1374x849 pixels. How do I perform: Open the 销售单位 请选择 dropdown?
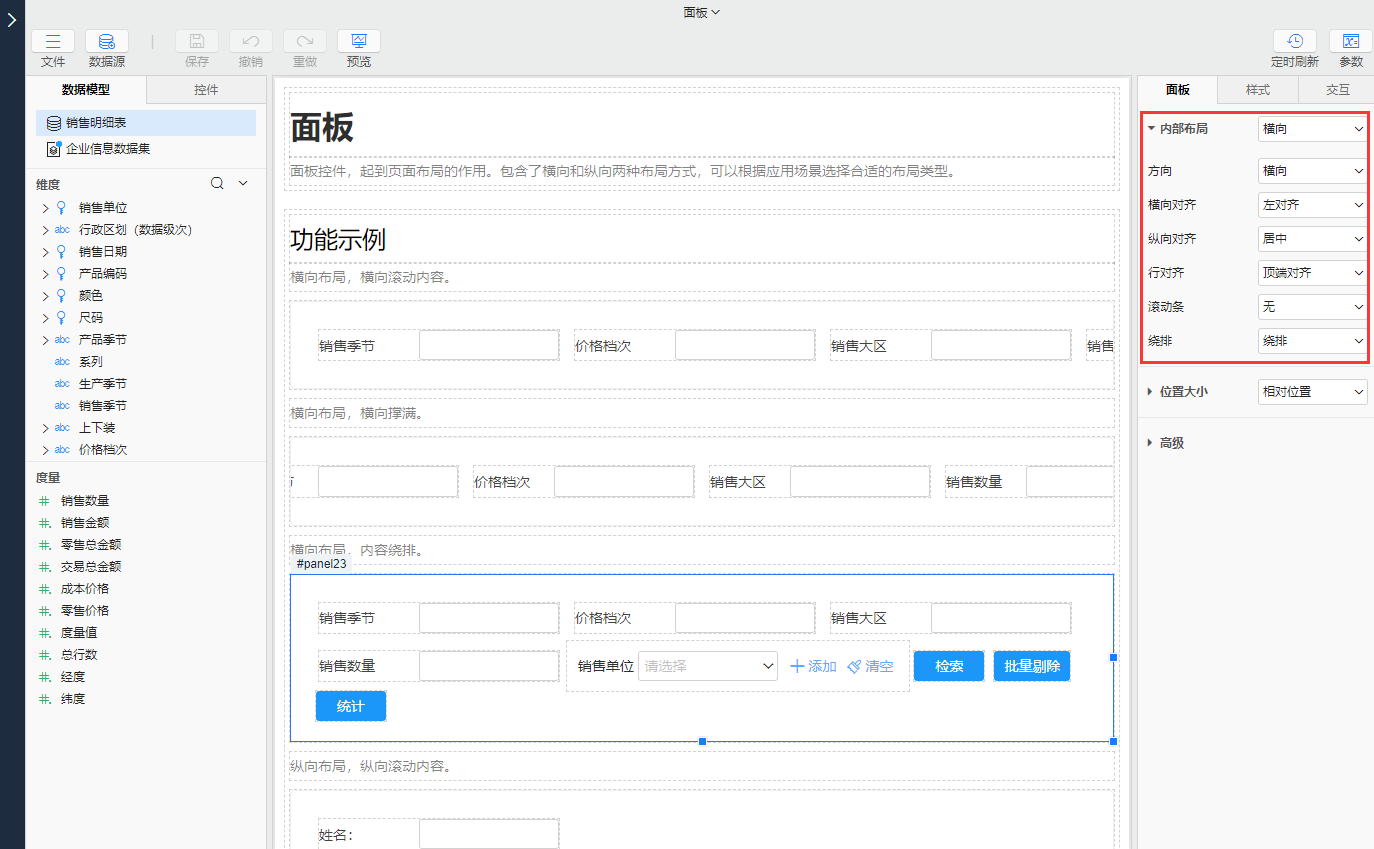[x=707, y=666]
